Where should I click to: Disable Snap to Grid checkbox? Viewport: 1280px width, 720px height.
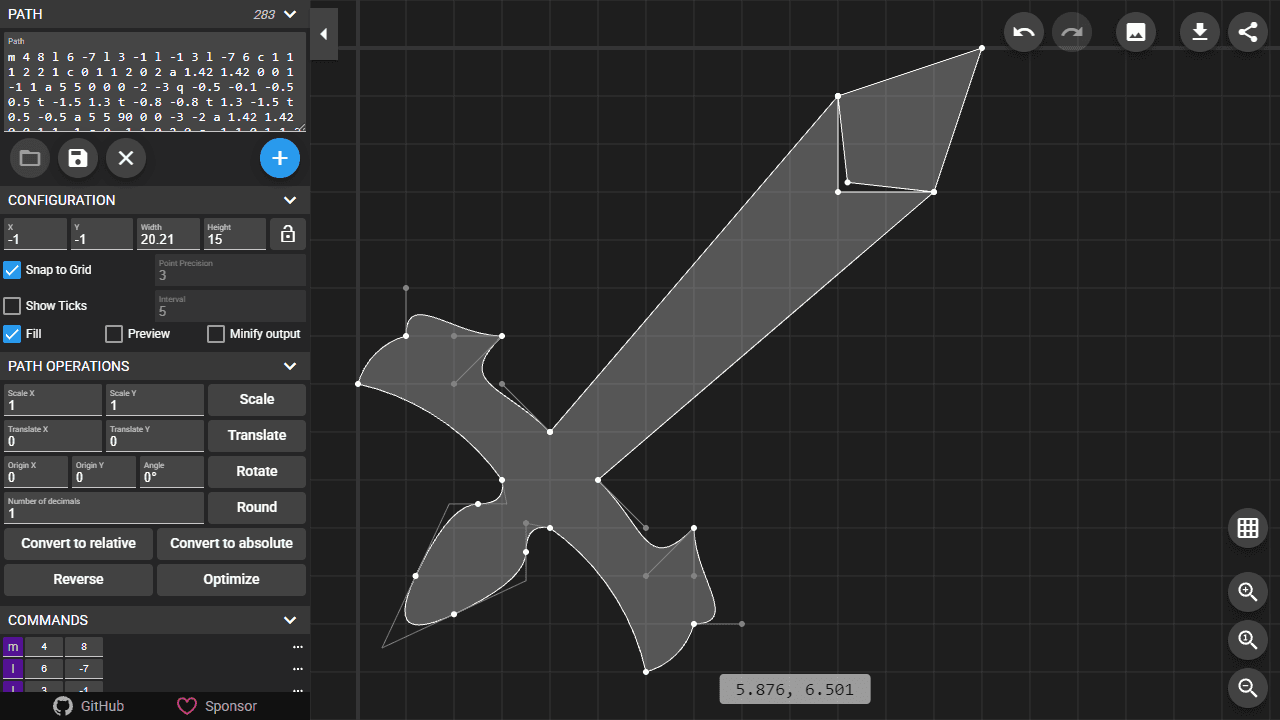pyautogui.click(x=12, y=270)
